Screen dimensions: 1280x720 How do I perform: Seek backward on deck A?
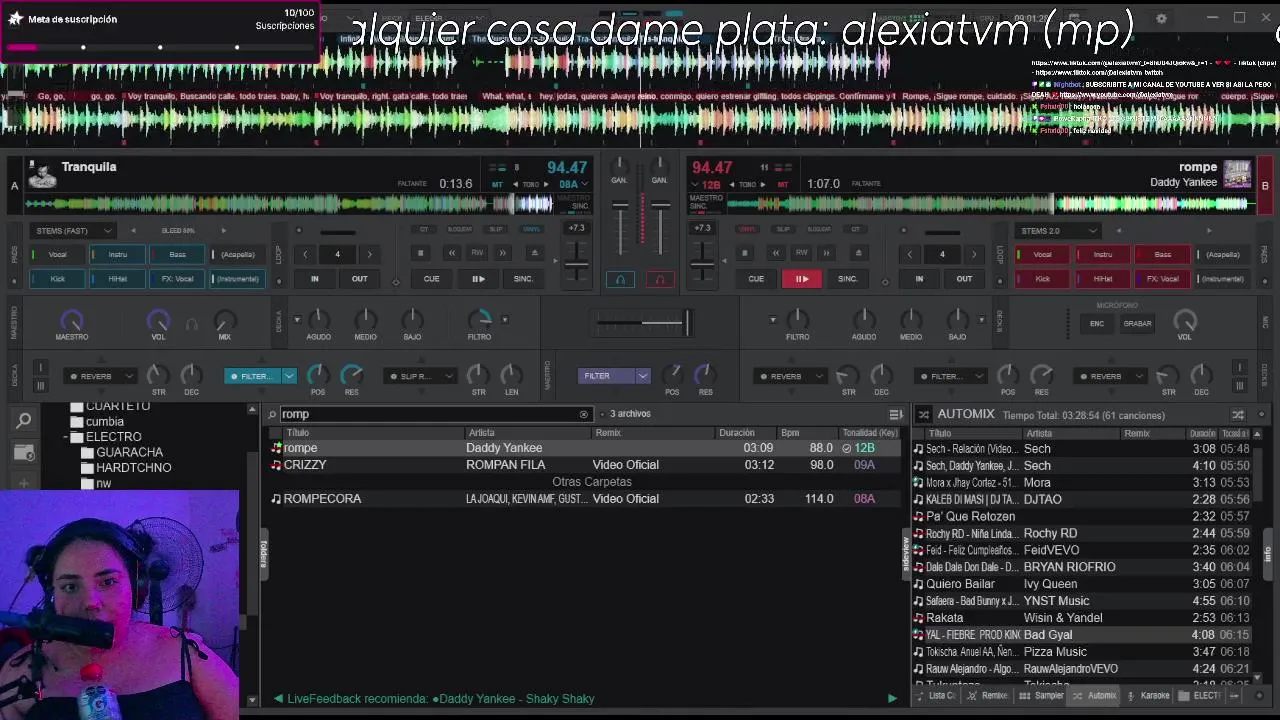point(452,253)
